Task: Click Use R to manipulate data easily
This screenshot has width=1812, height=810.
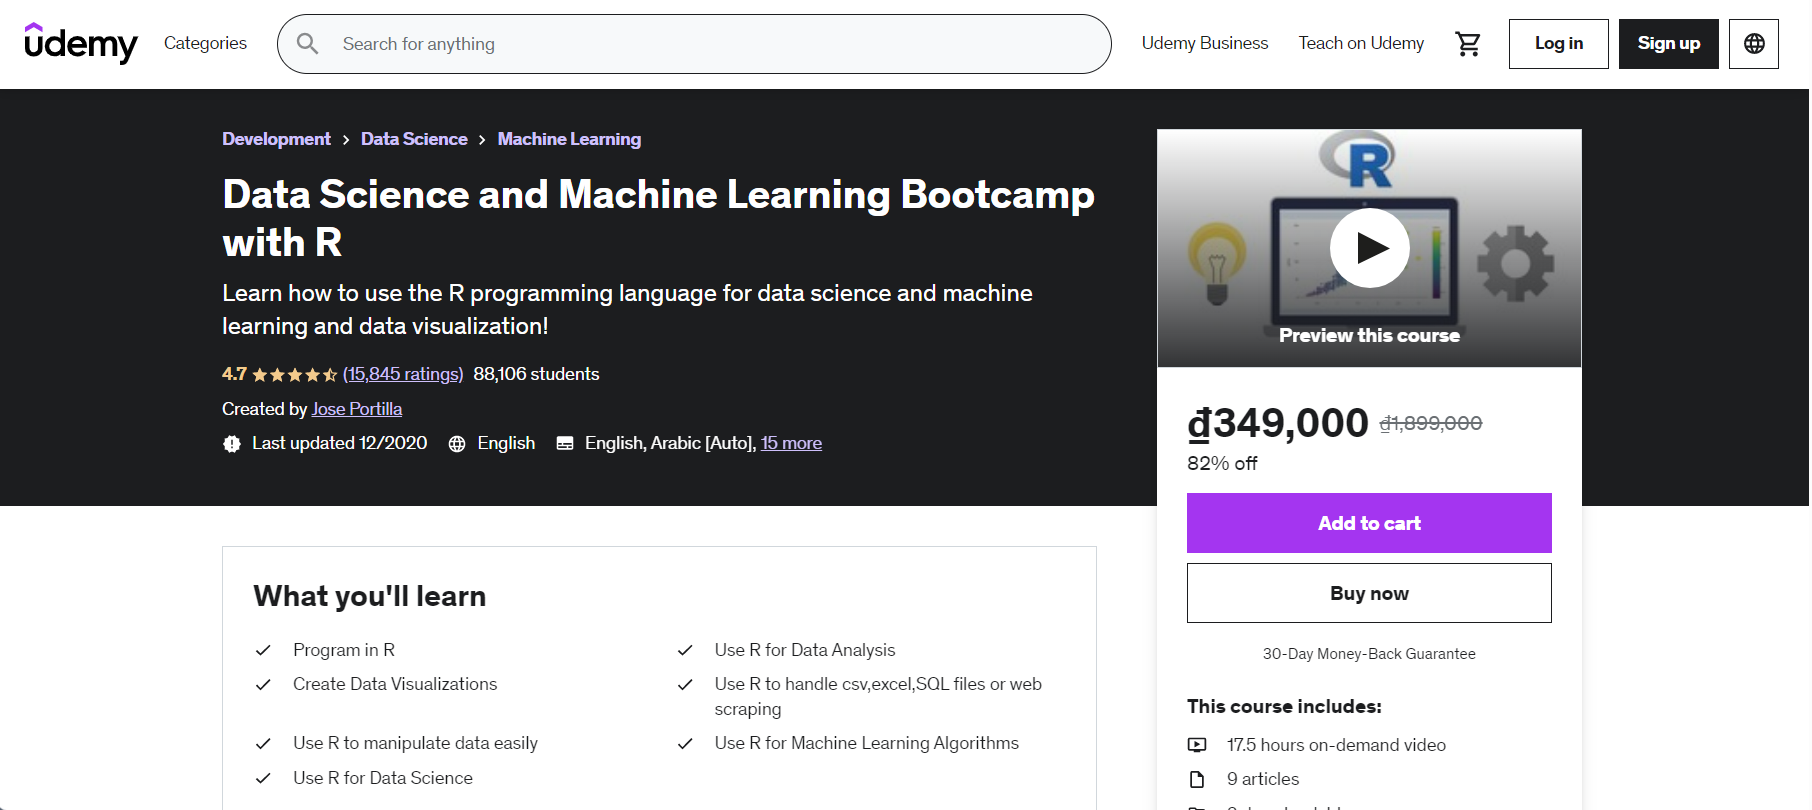Action: pos(415,743)
